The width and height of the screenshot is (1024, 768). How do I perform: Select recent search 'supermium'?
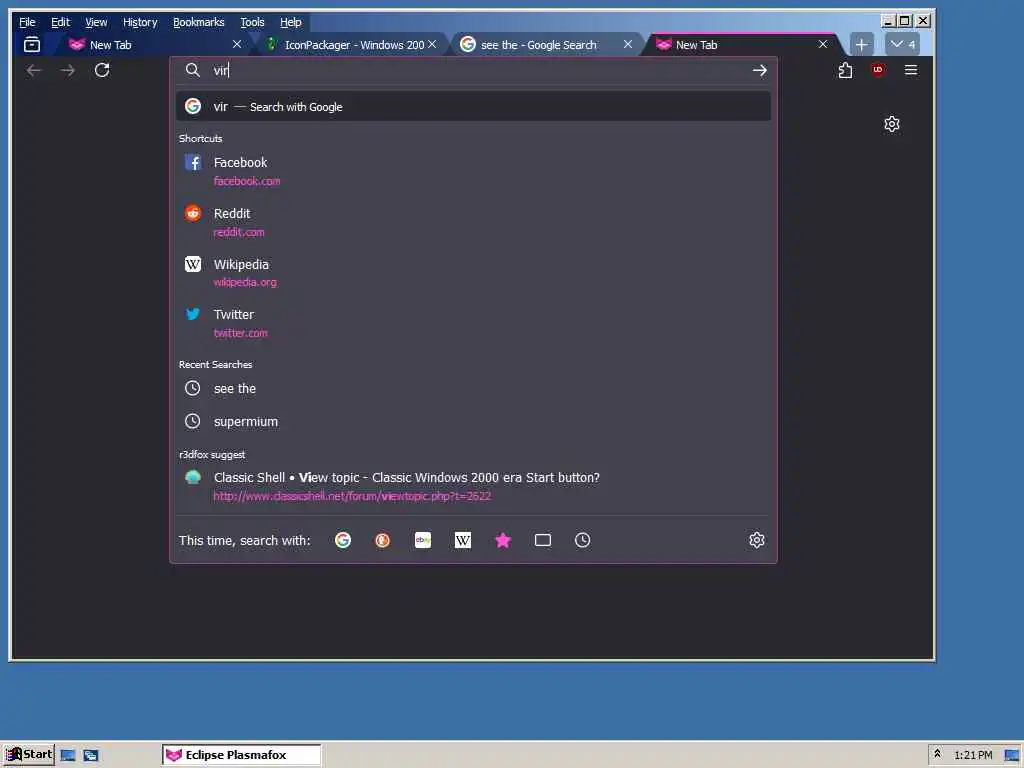[x=473, y=422]
